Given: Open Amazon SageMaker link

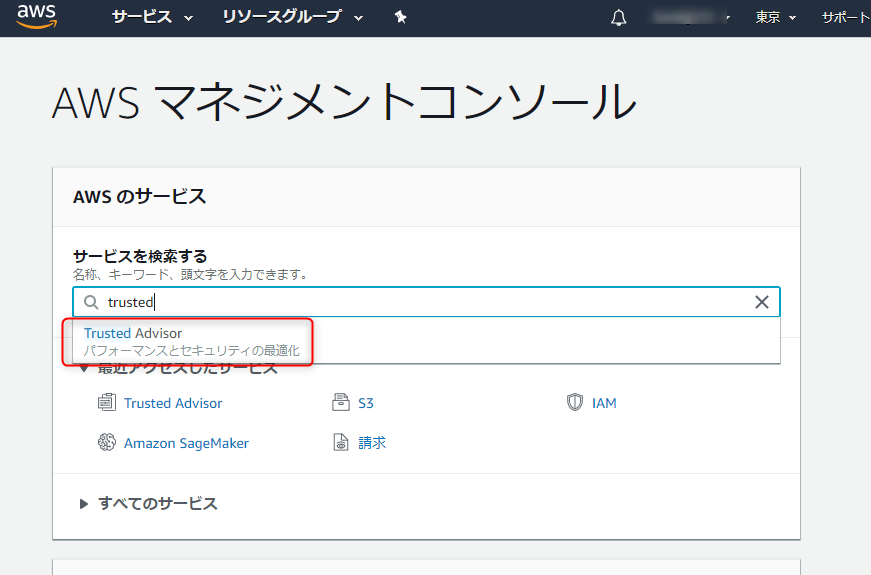Looking at the screenshot, I should (x=186, y=443).
